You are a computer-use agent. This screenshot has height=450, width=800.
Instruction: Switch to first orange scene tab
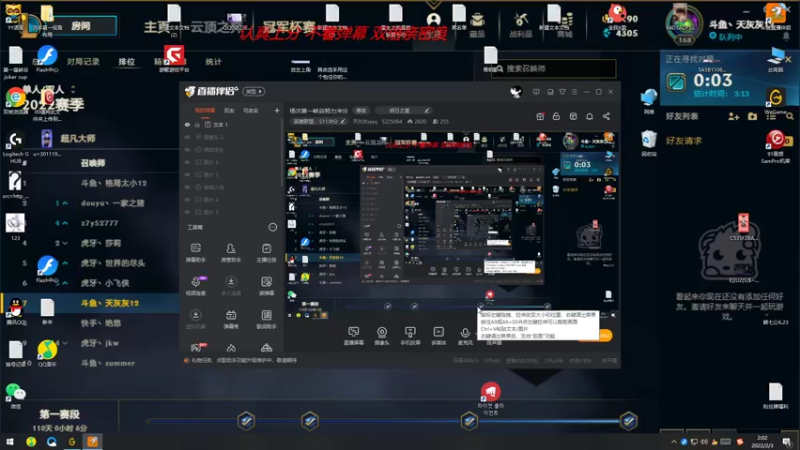click(x=205, y=110)
